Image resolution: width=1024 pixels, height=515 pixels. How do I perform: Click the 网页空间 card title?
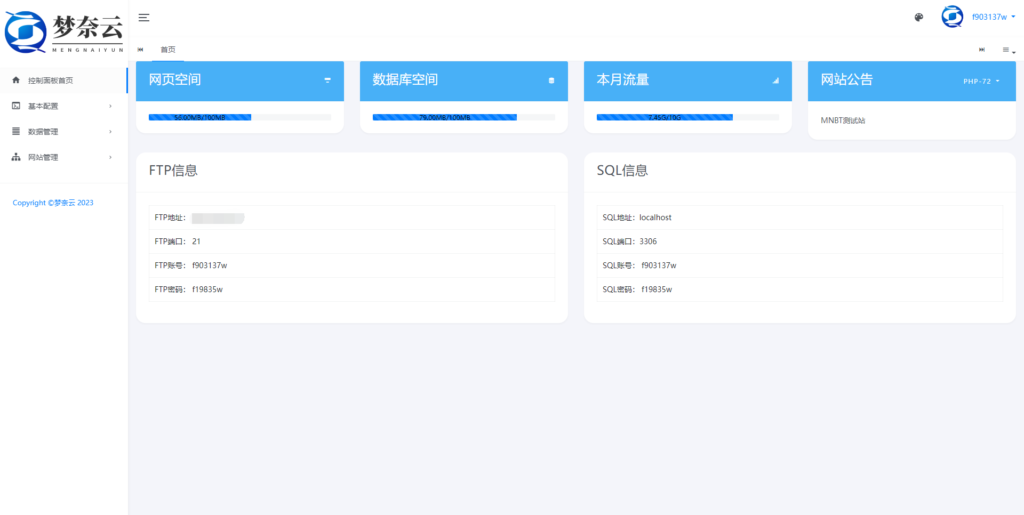click(x=175, y=80)
